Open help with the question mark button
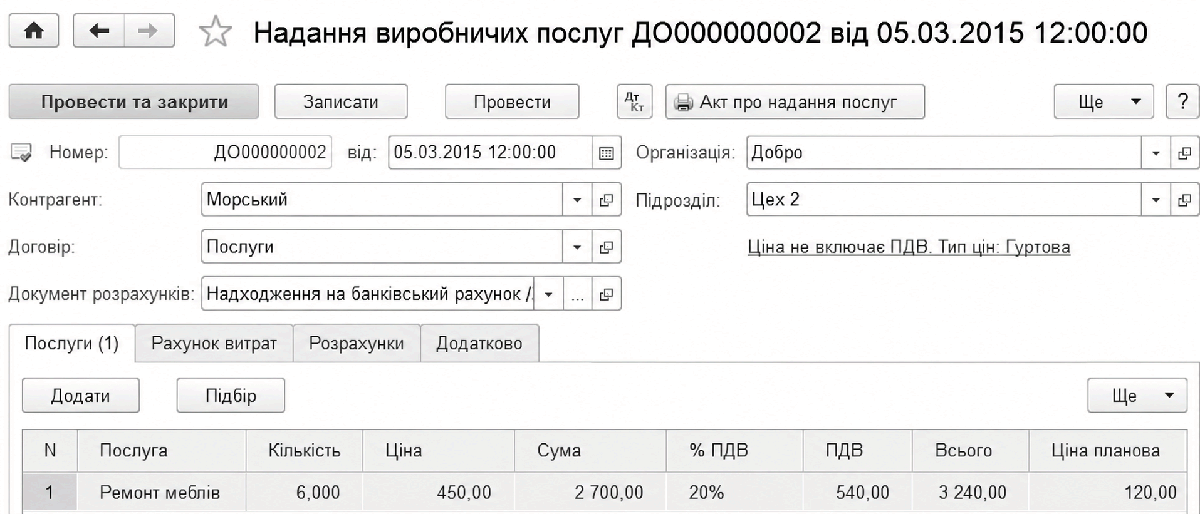Image resolution: width=1200 pixels, height=514 pixels. (1183, 101)
